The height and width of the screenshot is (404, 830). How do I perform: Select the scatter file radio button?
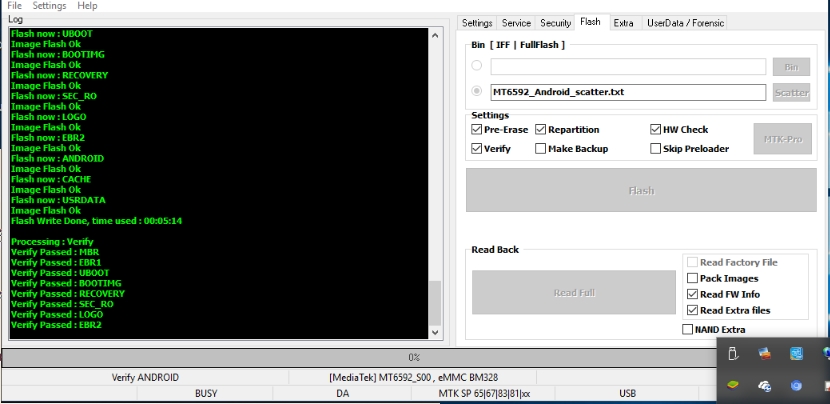tap(477, 91)
